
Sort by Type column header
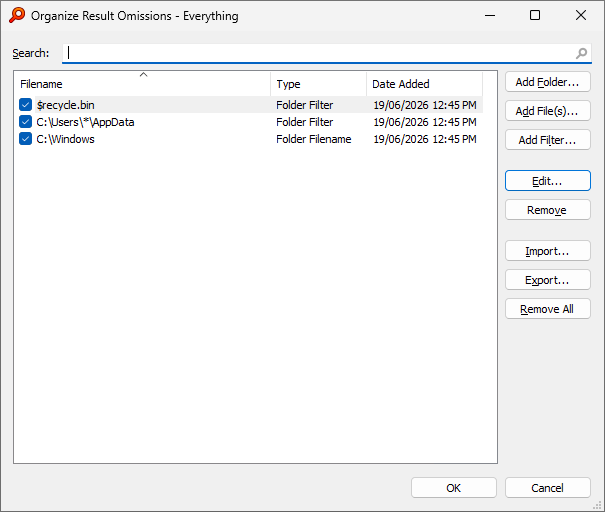pyautogui.click(x=319, y=84)
